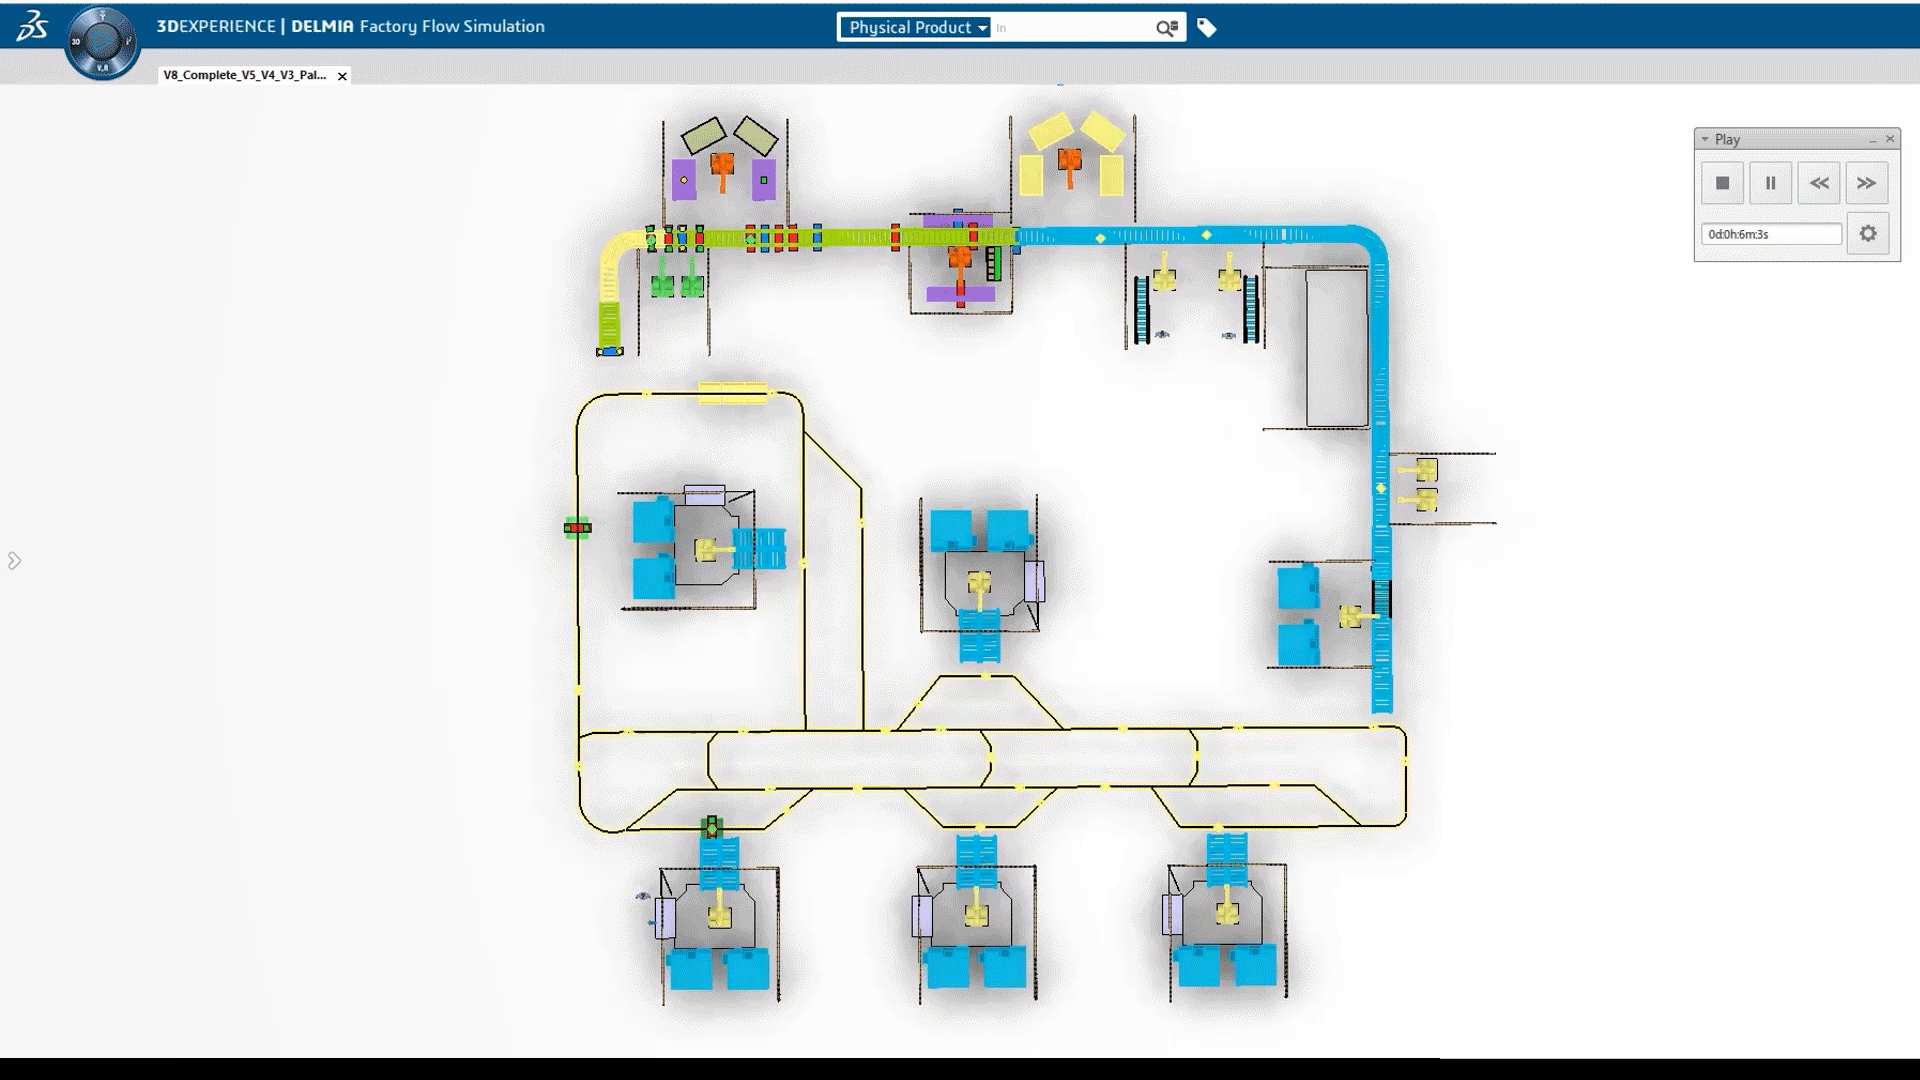Screen dimensions: 1920x1080
Task: Open the Play panel settings gear
Action: pos(1867,234)
